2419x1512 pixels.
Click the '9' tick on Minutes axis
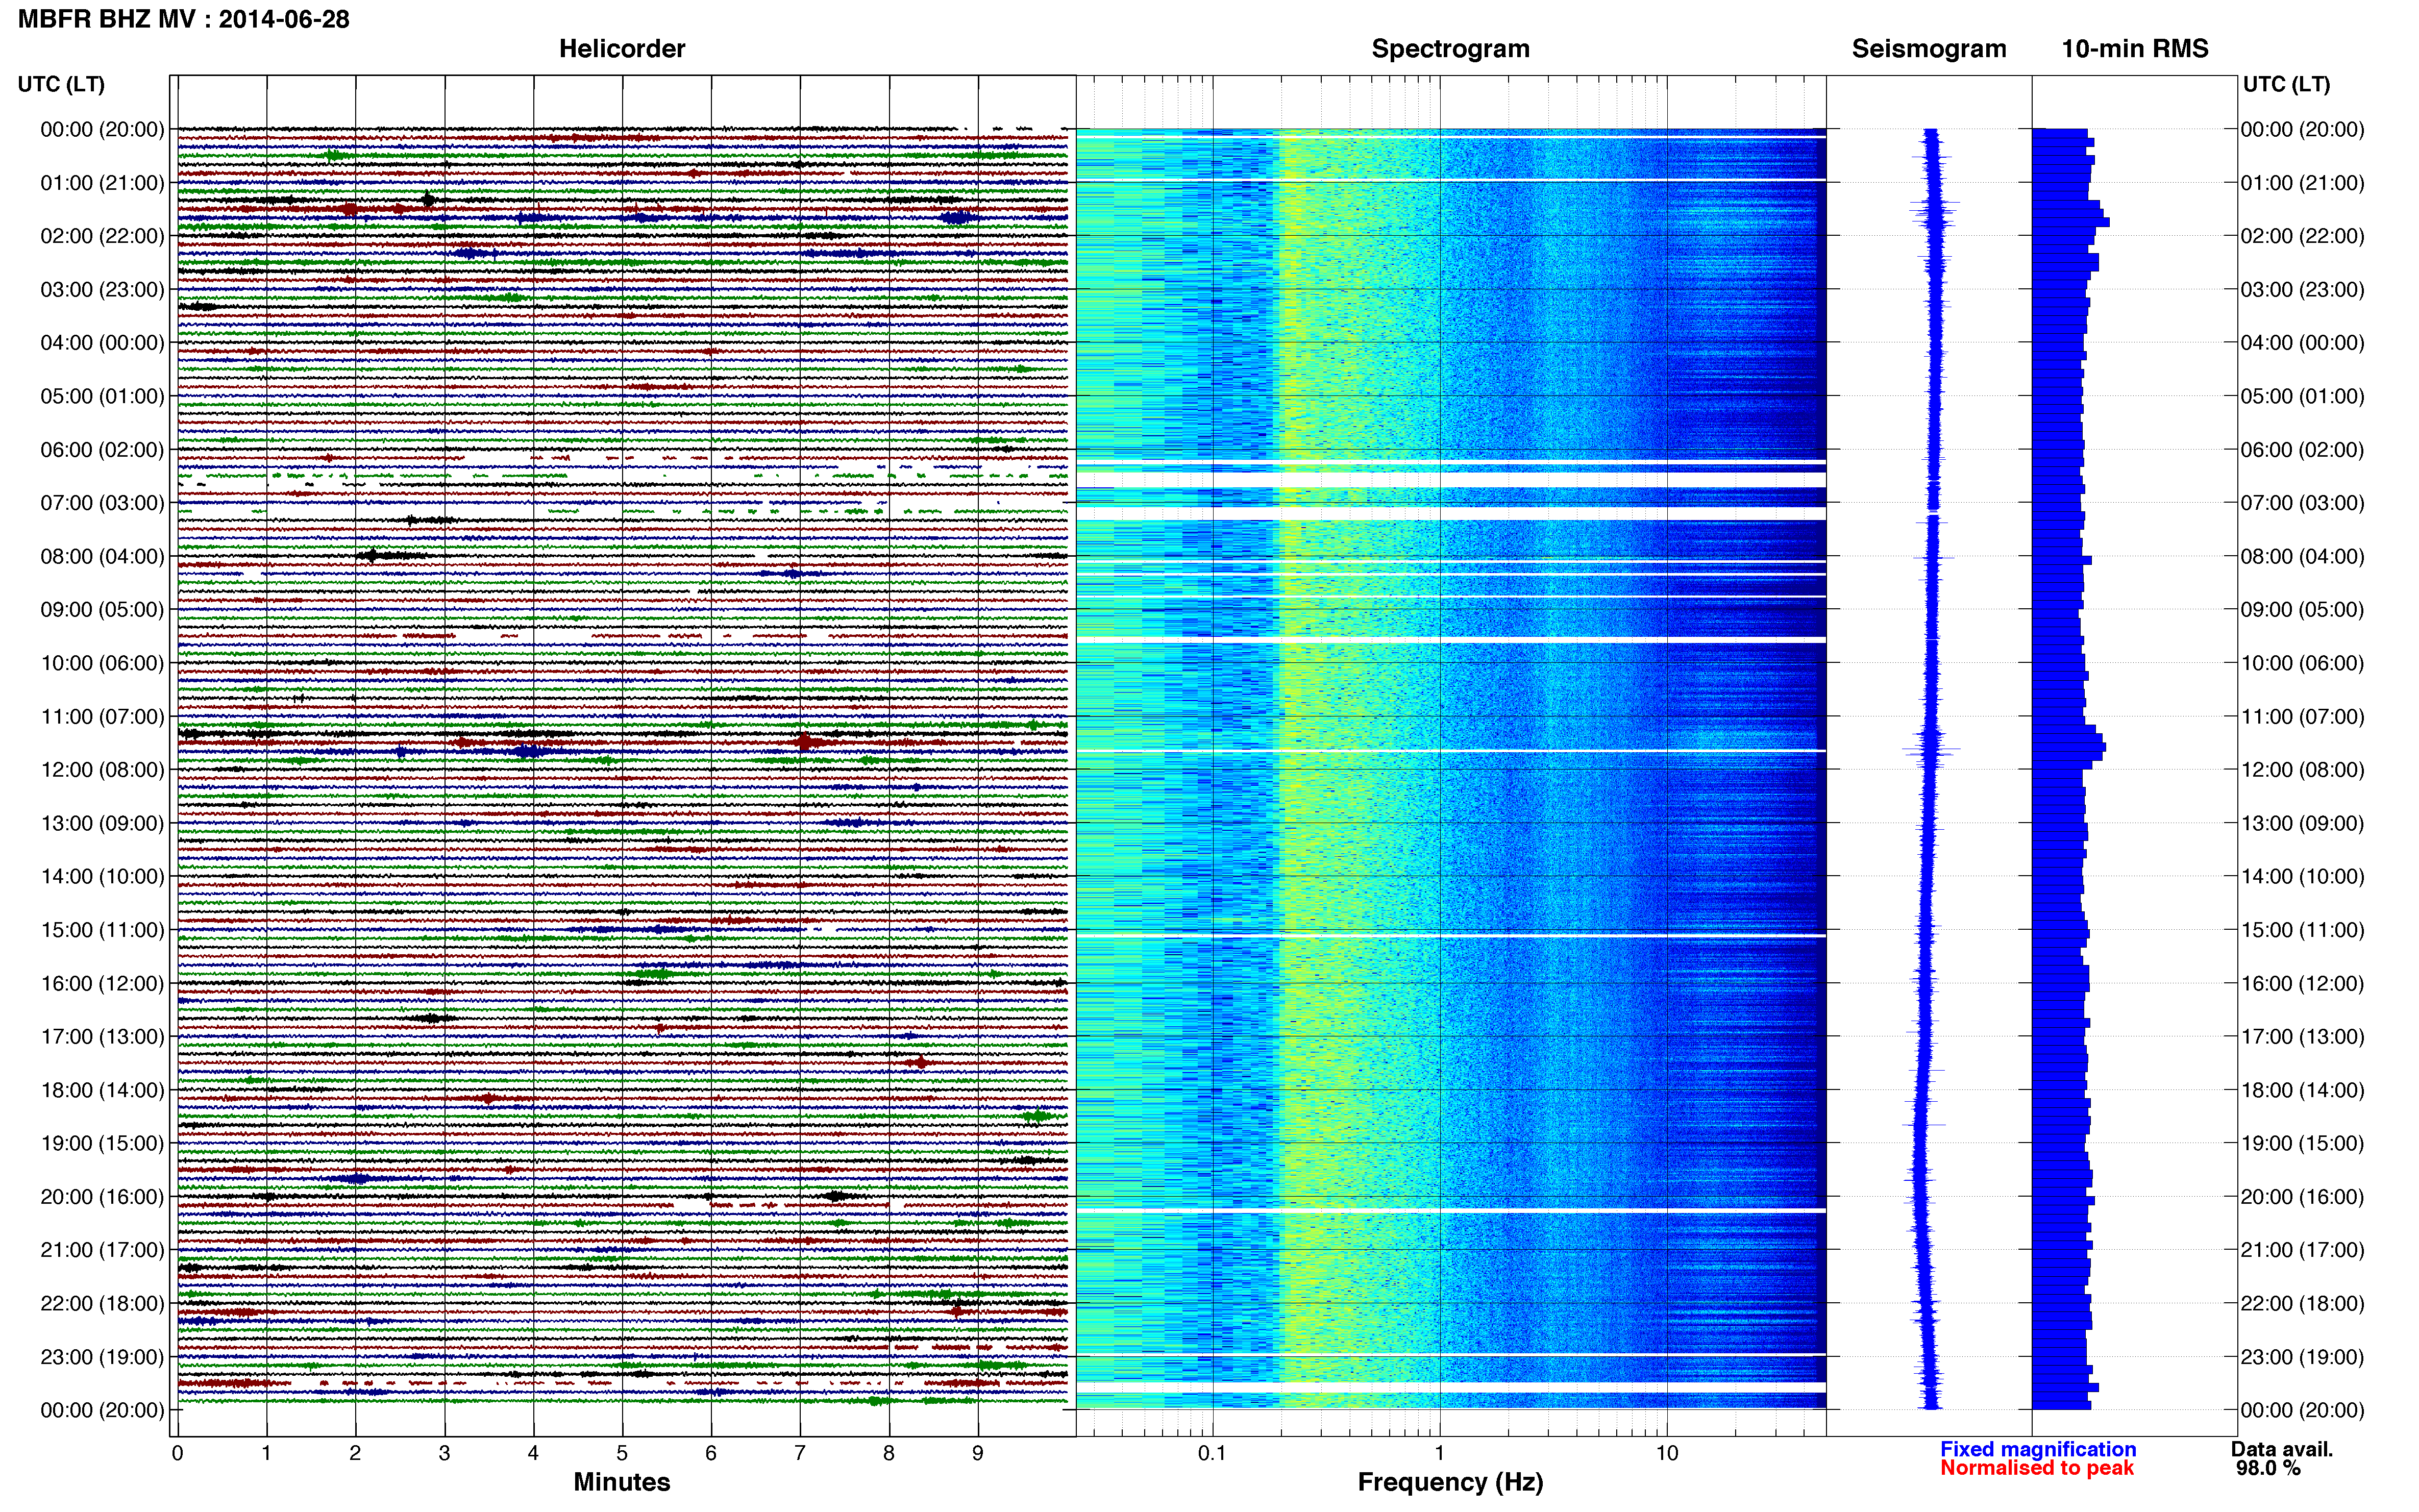(x=978, y=1453)
